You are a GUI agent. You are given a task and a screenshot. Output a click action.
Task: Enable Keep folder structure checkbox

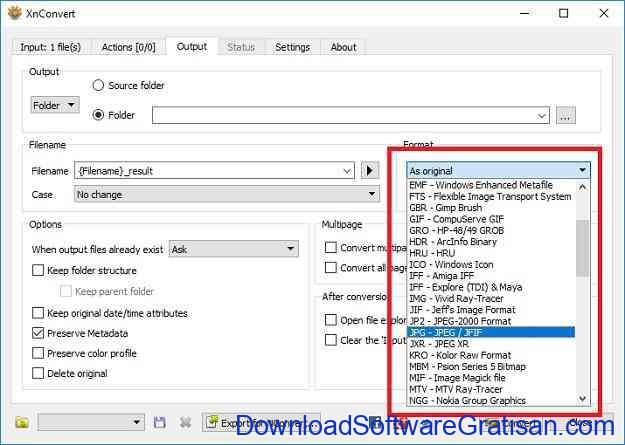[38, 270]
